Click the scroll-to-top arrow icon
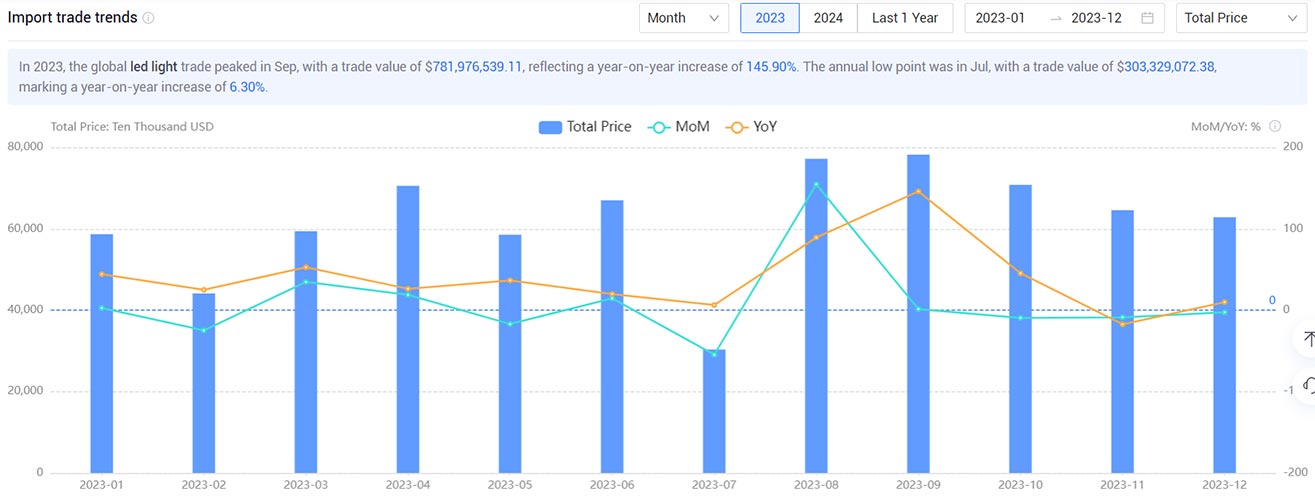This screenshot has height=500, width=1315. coord(1308,340)
